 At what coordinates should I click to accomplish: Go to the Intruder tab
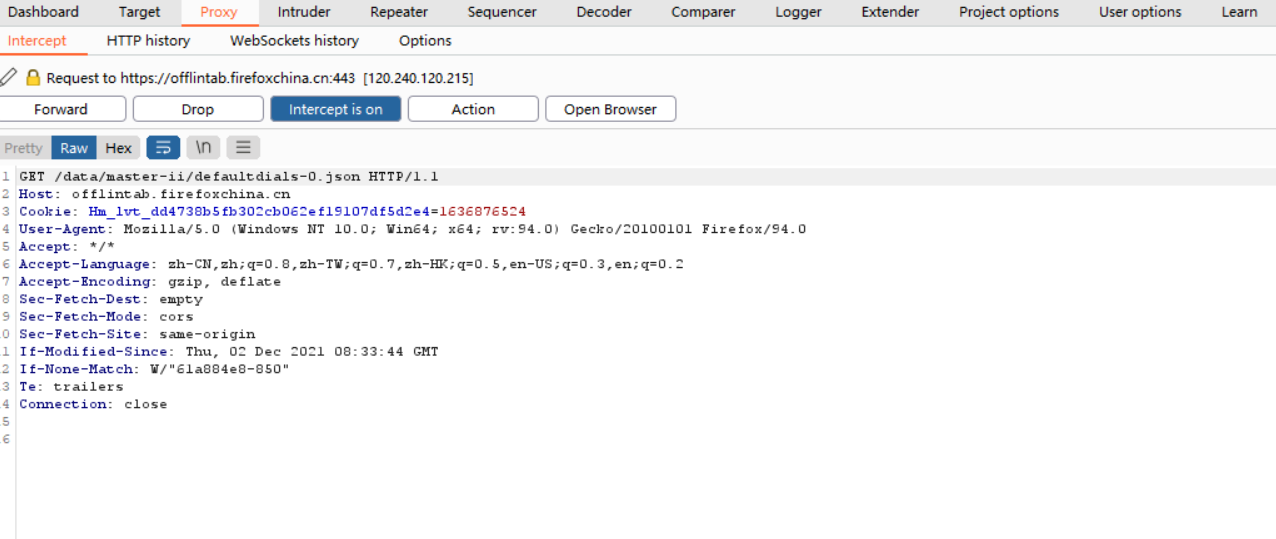(x=304, y=12)
